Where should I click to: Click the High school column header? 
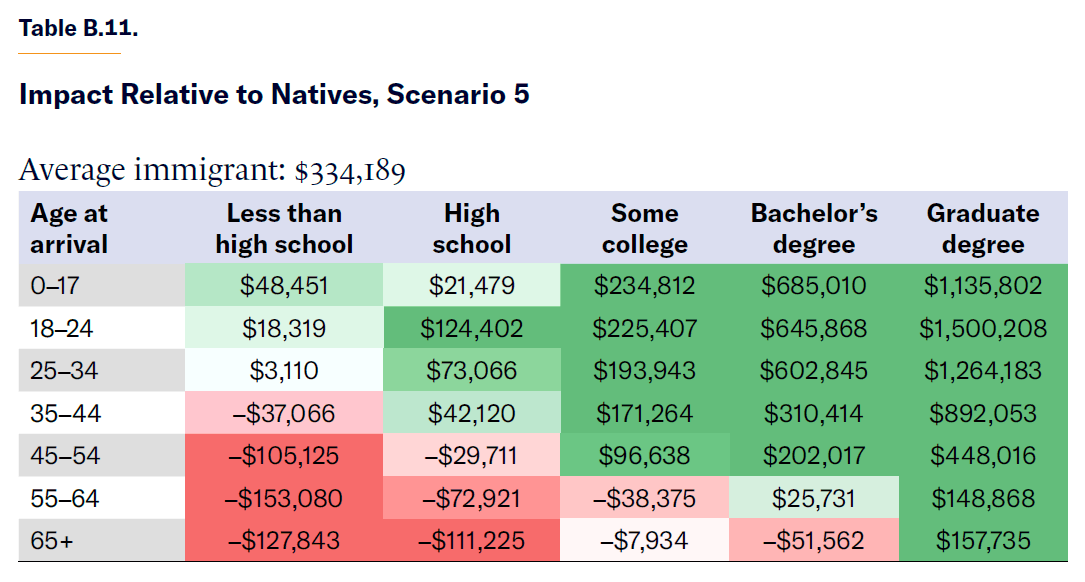tap(471, 228)
